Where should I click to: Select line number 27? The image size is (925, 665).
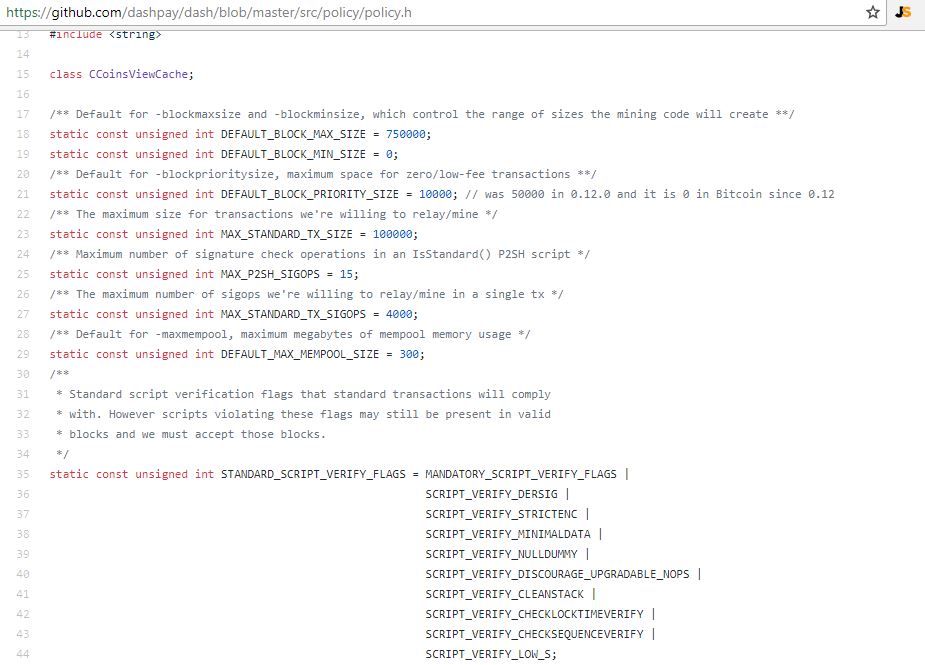click(x=23, y=315)
